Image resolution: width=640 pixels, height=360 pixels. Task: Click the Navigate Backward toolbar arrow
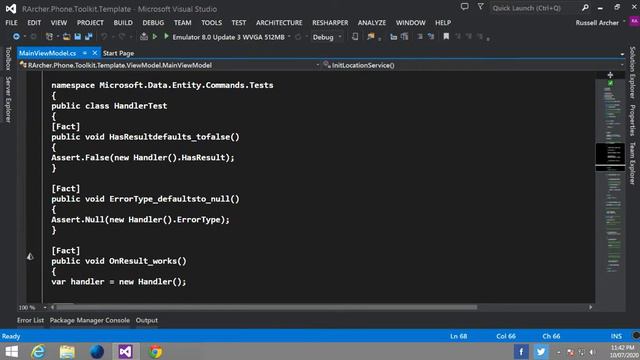(x=16, y=37)
